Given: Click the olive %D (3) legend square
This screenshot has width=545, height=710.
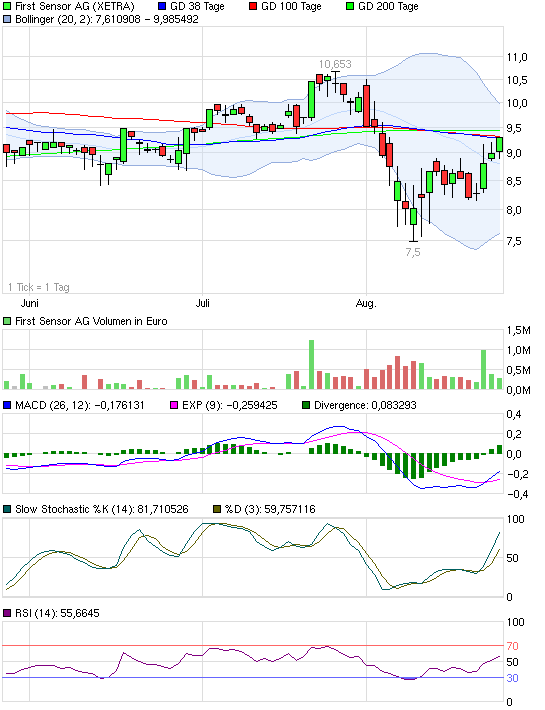Looking at the screenshot, I should pos(217,509).
